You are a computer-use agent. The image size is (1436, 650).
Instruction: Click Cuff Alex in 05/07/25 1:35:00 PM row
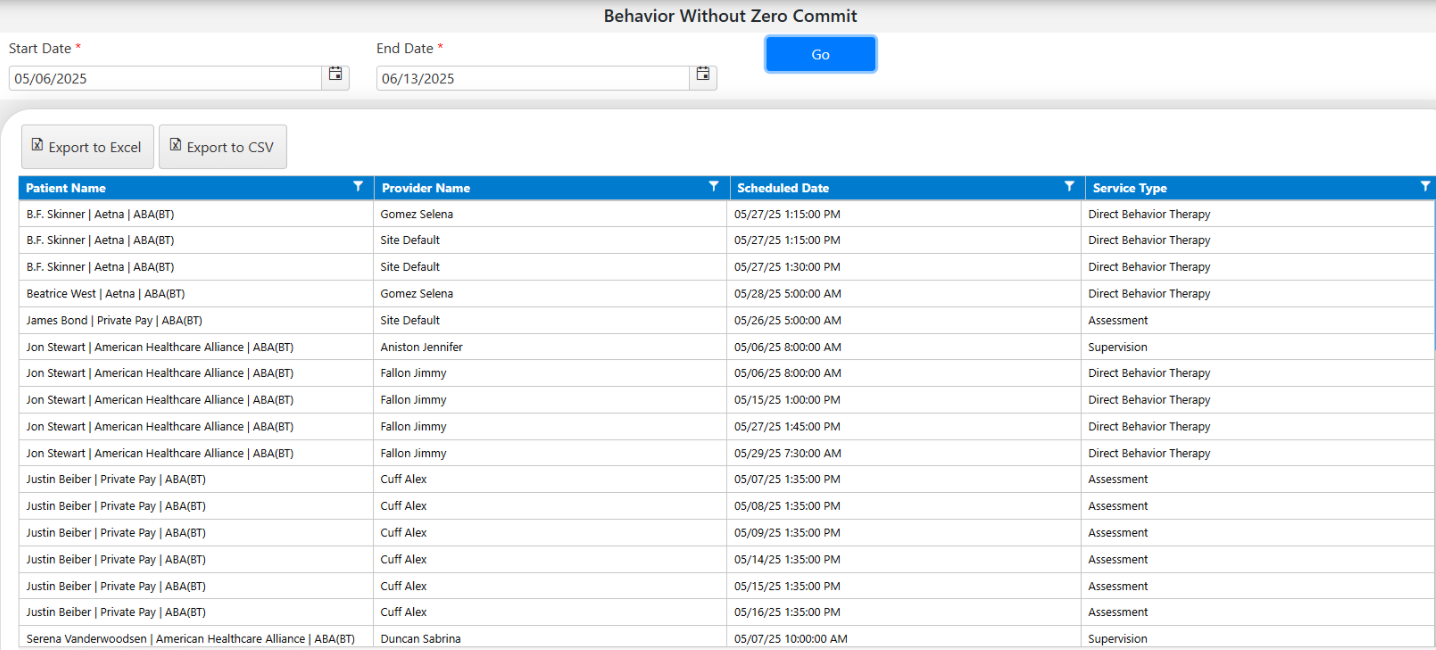click(404, 479)
